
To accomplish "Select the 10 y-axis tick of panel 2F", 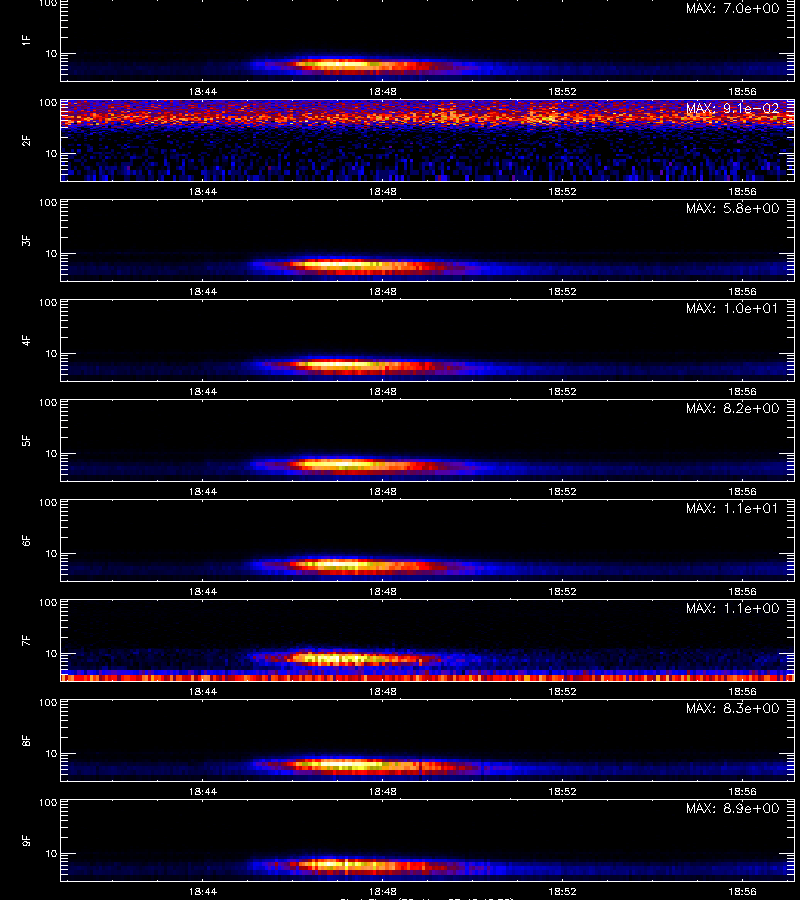I will click(x=51, y=153).
